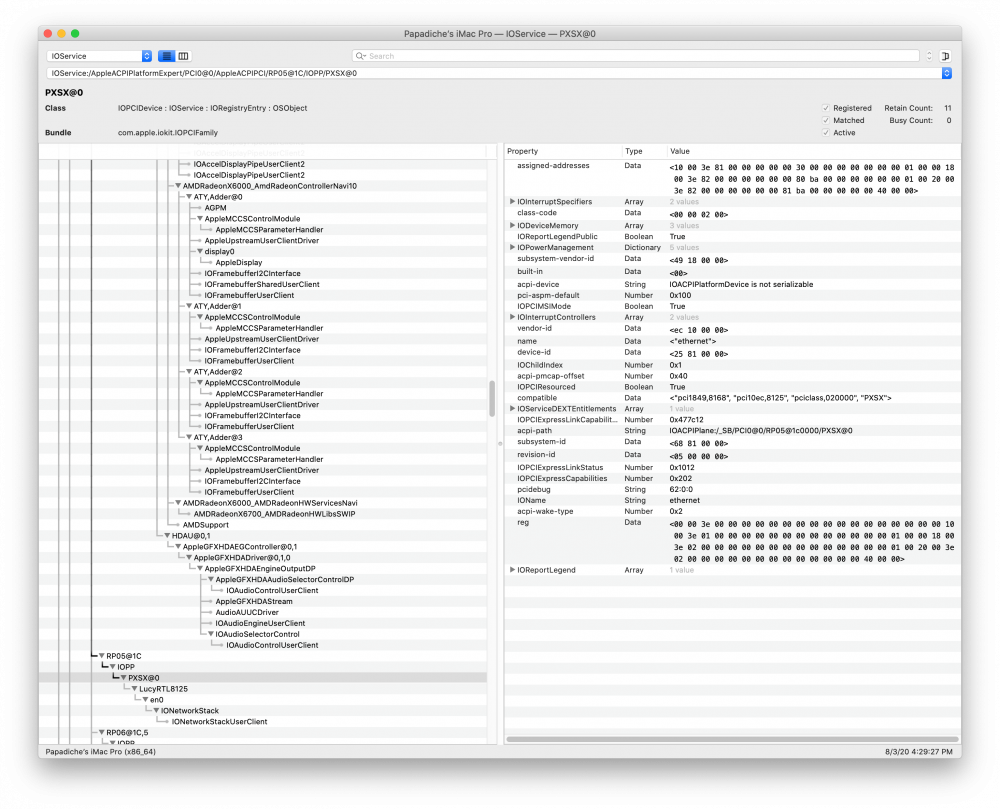Select the RP06@1C,5 tree node

pos(127,732)
